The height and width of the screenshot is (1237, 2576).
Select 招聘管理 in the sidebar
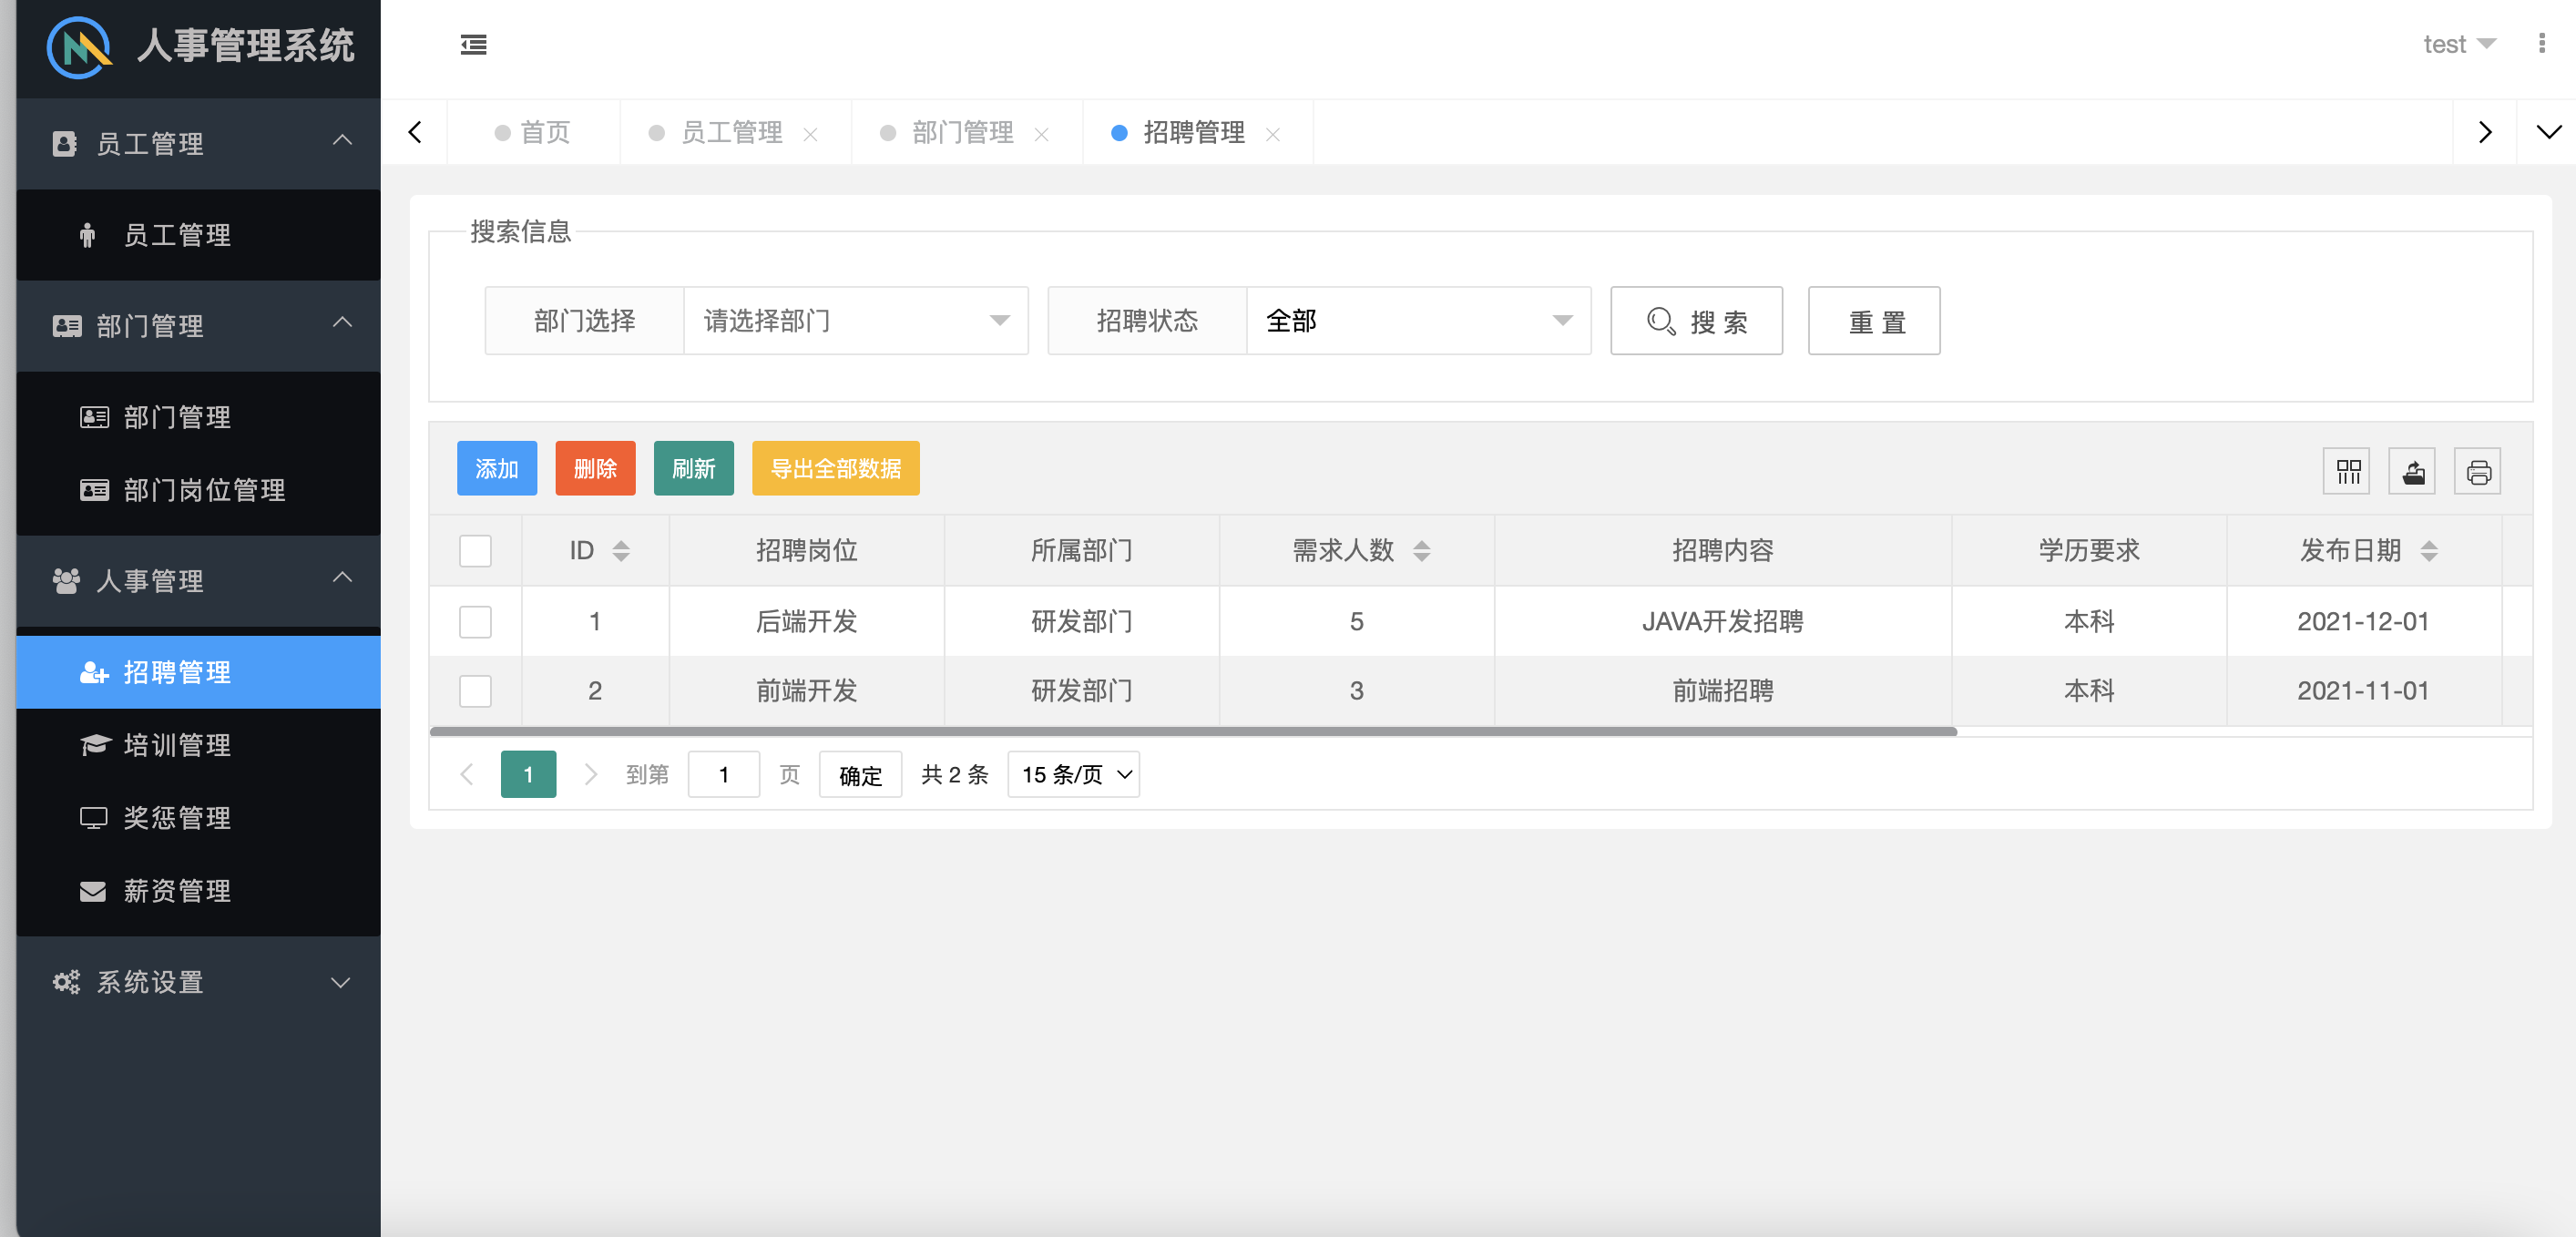click(x=198, y=672)
